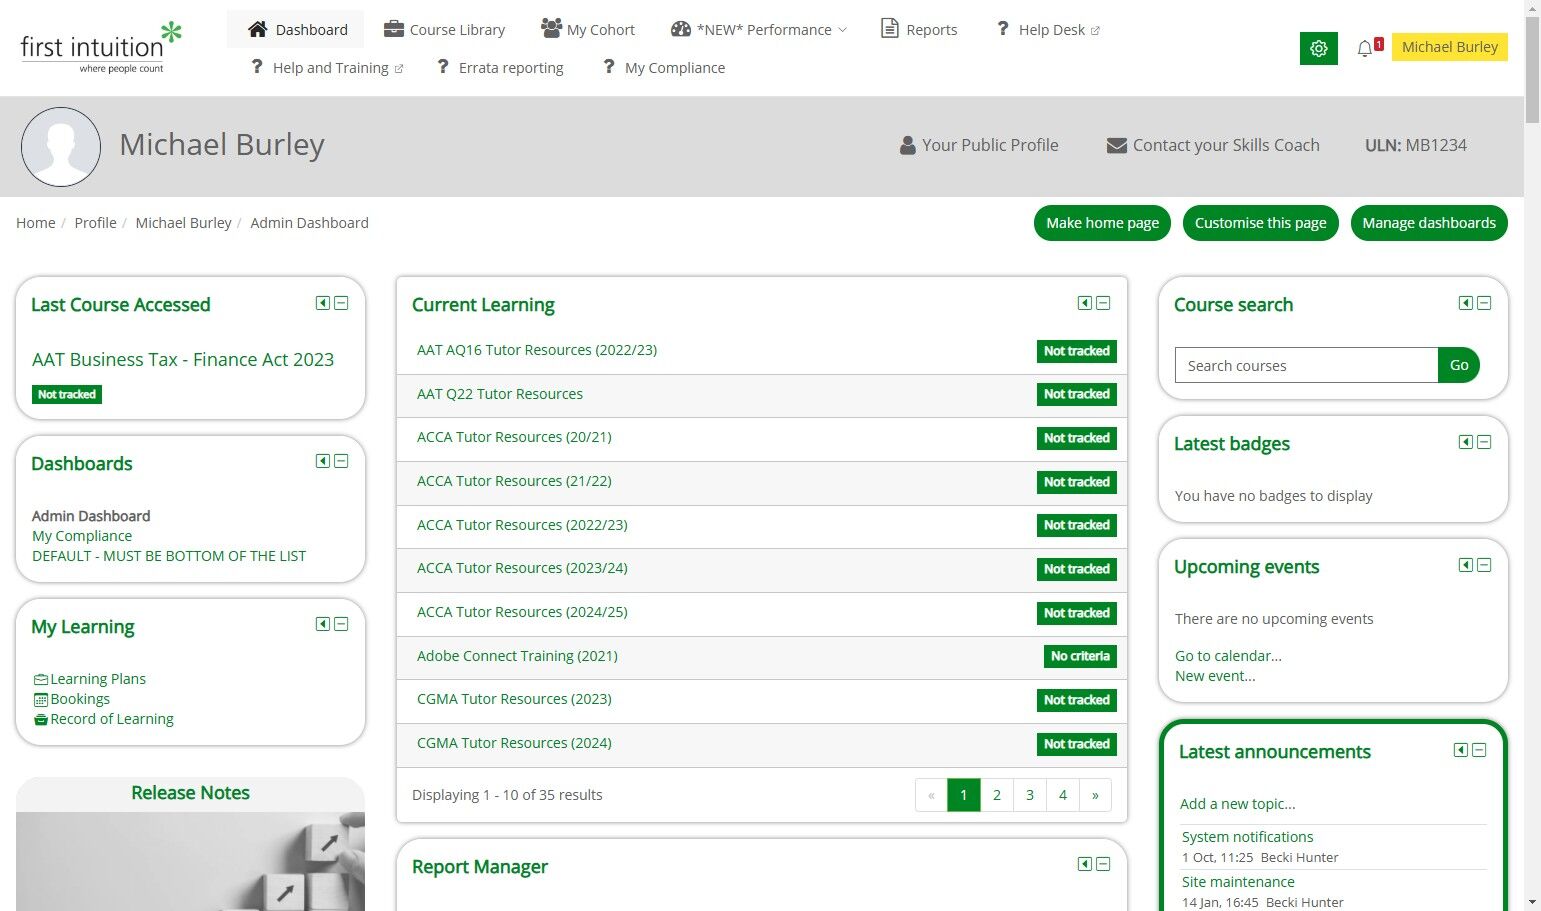Collapse the Current Learning block
Screen dimensions: 1541x911
[x=1103, y=303]
